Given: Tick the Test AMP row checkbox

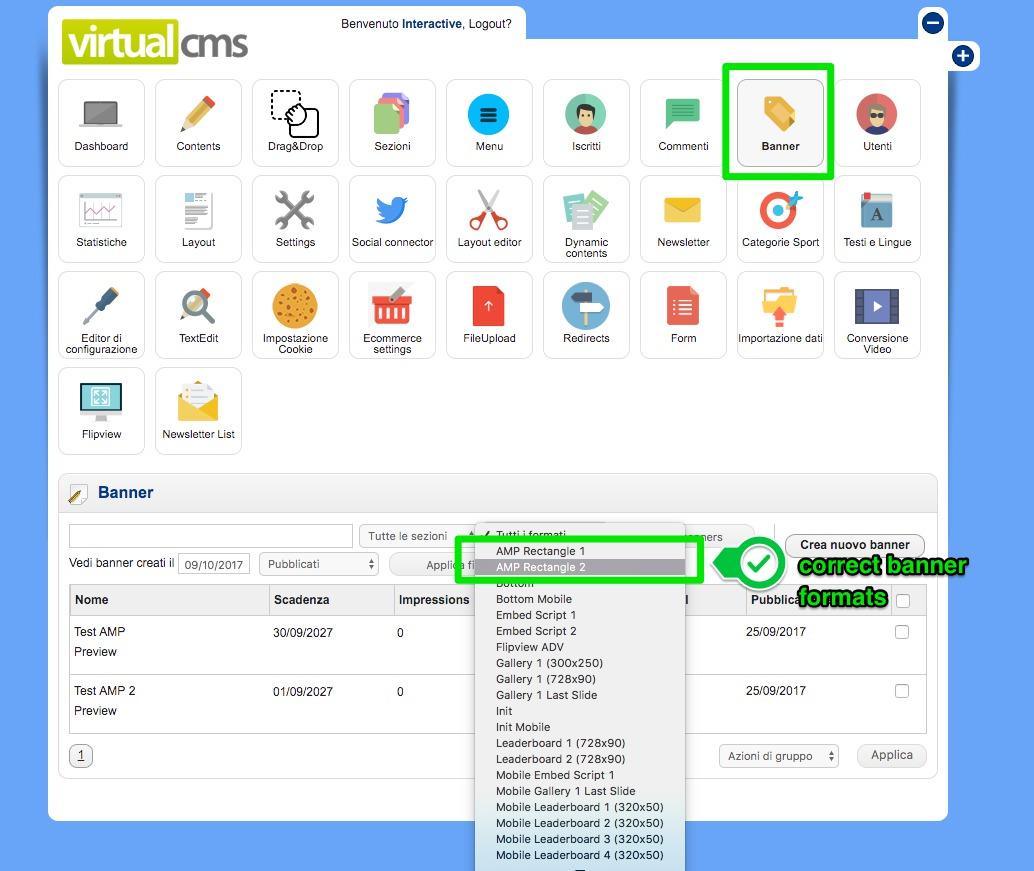Looking at the screenshot, I should tap(902, 632).
